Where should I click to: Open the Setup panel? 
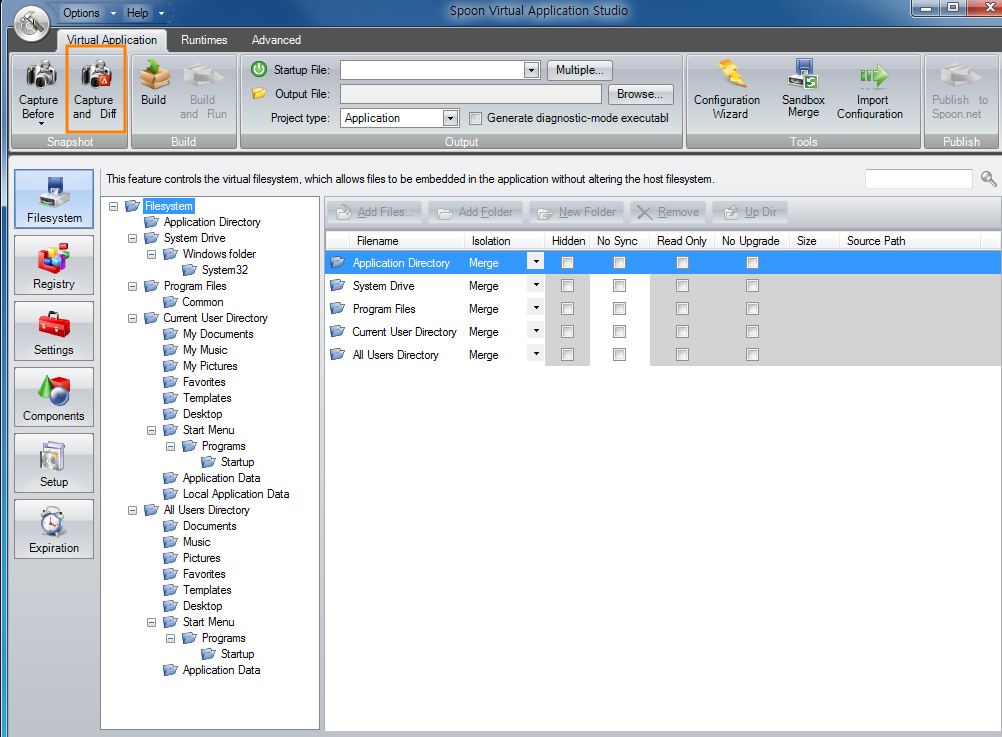coord(54,463)
